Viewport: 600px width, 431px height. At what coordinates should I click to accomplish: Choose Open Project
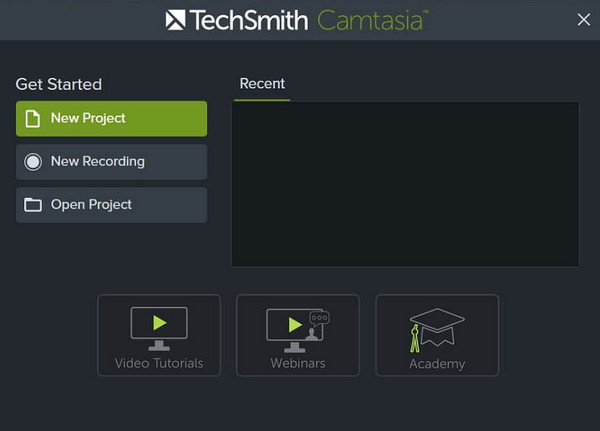pos(111,205)
